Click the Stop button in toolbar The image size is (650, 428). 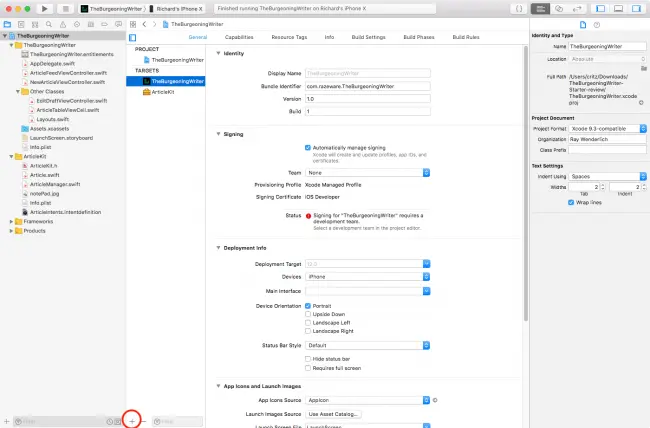[x=65, y=8]
